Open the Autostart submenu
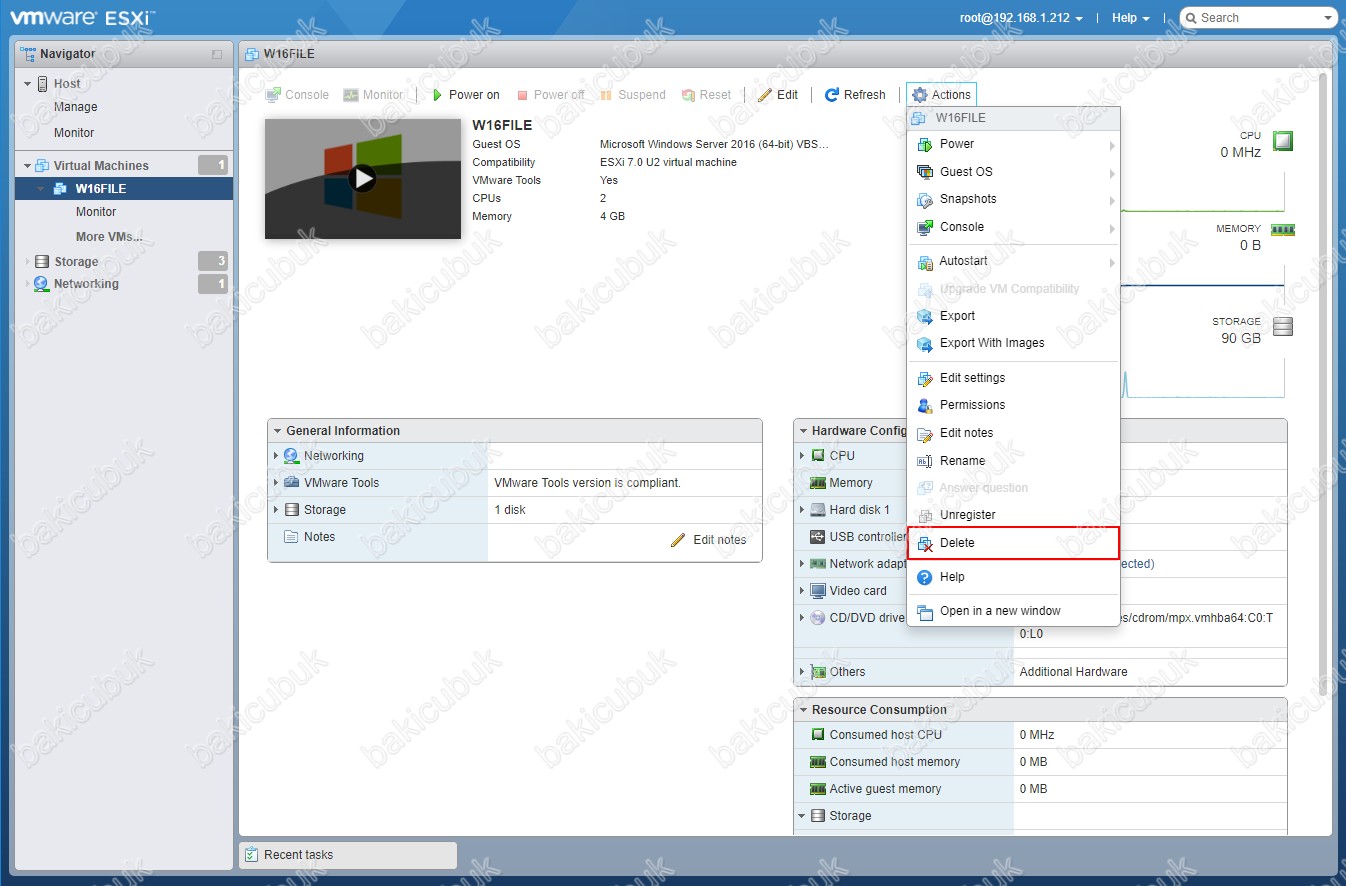Screen dimensions: 1346x886 [x=1013, y=261]
